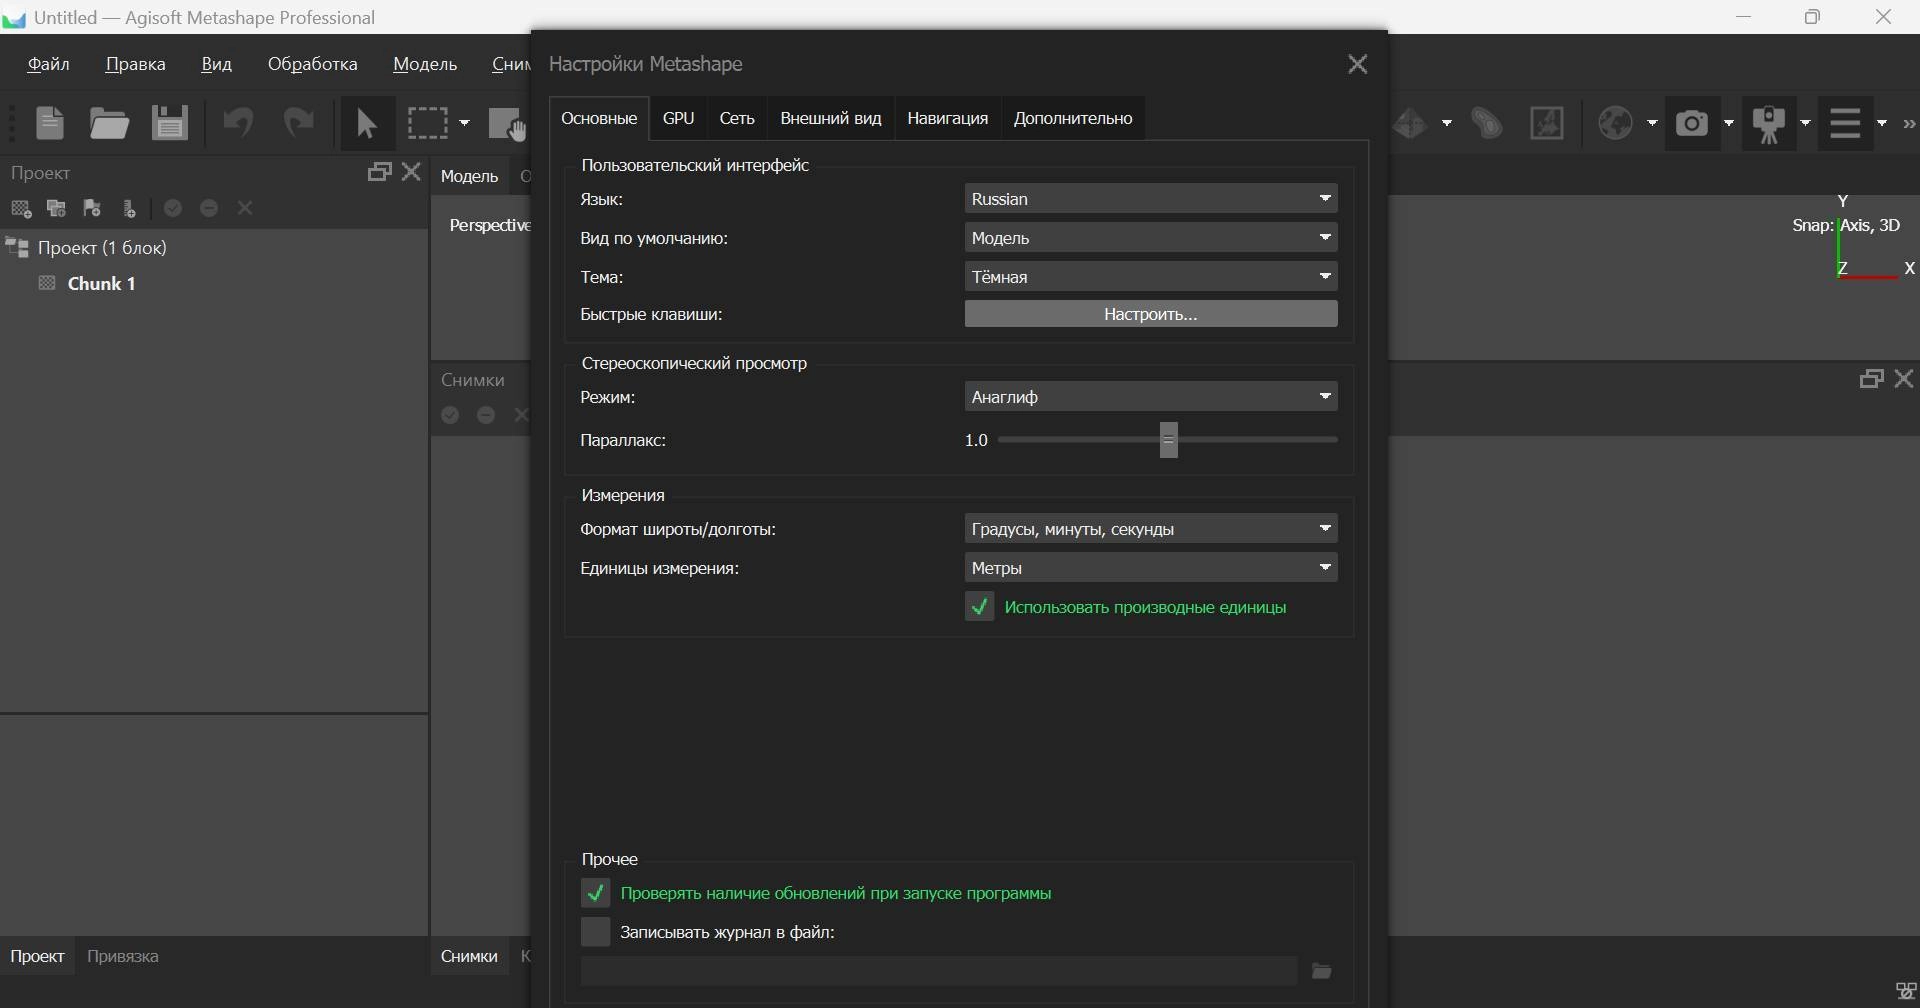Open 'Вид по умолчанию' dropdown showing Модель
The image size is (1920, 1008).
[1151, 238]
